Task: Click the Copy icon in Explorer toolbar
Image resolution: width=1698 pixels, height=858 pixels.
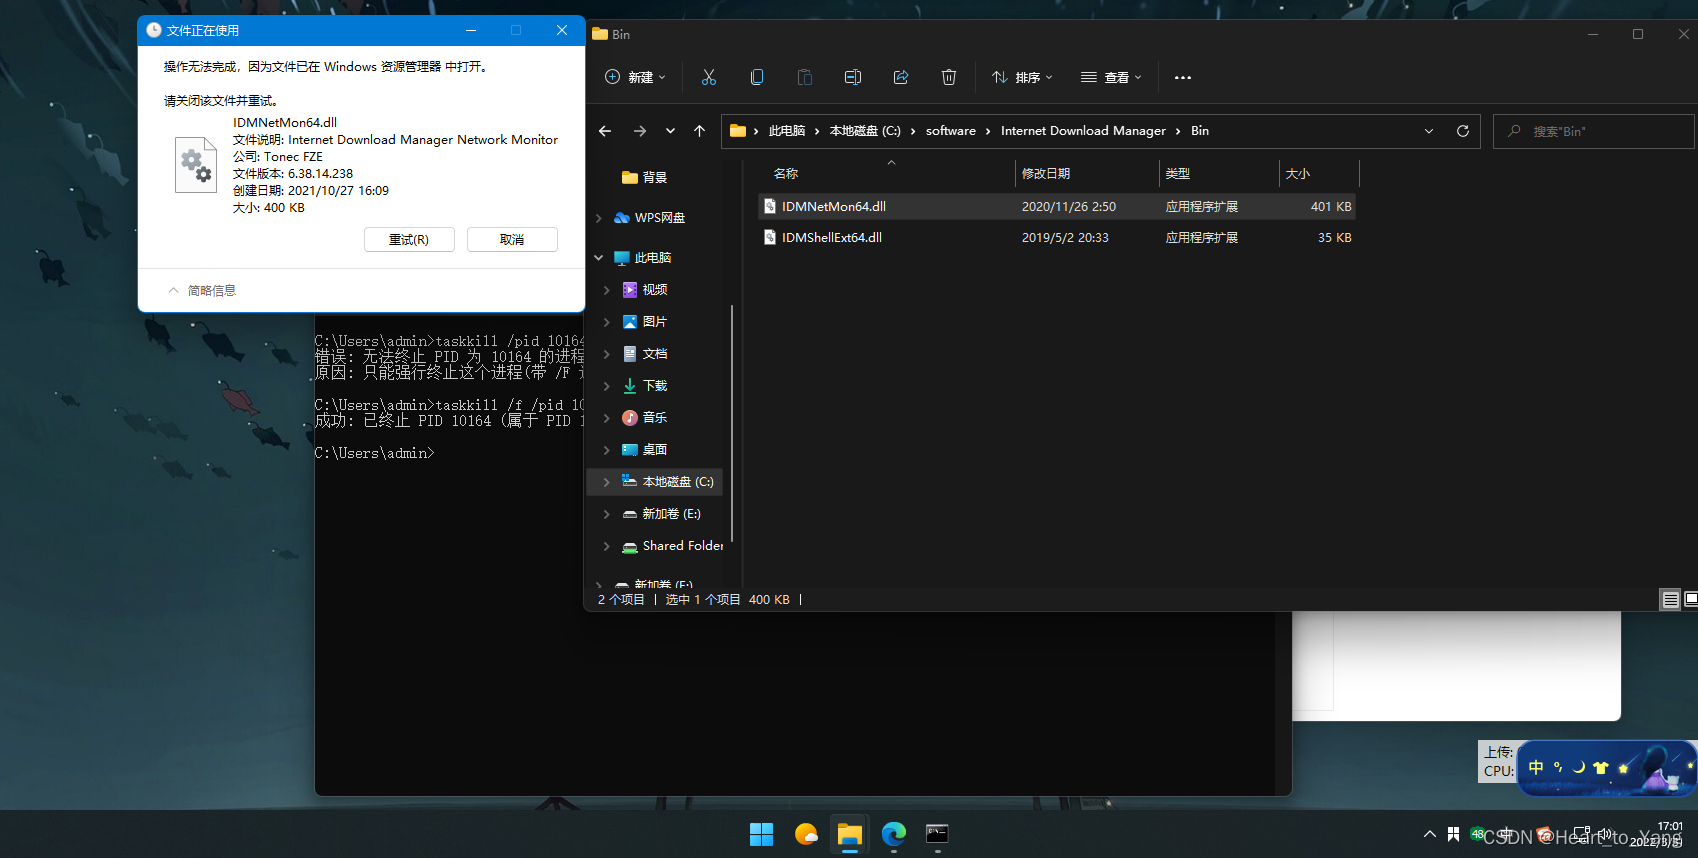Action: [x=757, y=77]
